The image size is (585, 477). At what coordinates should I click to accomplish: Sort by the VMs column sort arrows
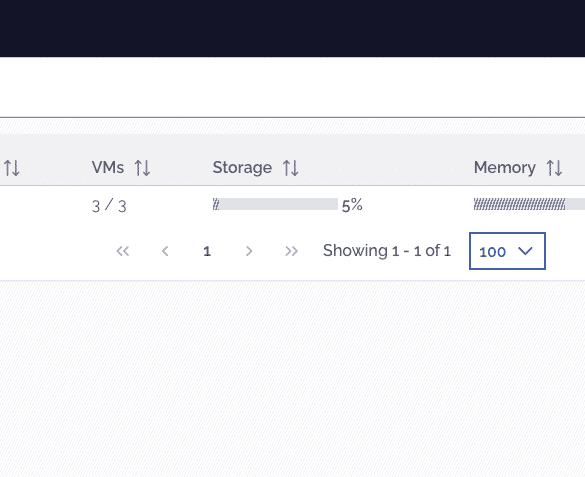click(x=142, y=168)
